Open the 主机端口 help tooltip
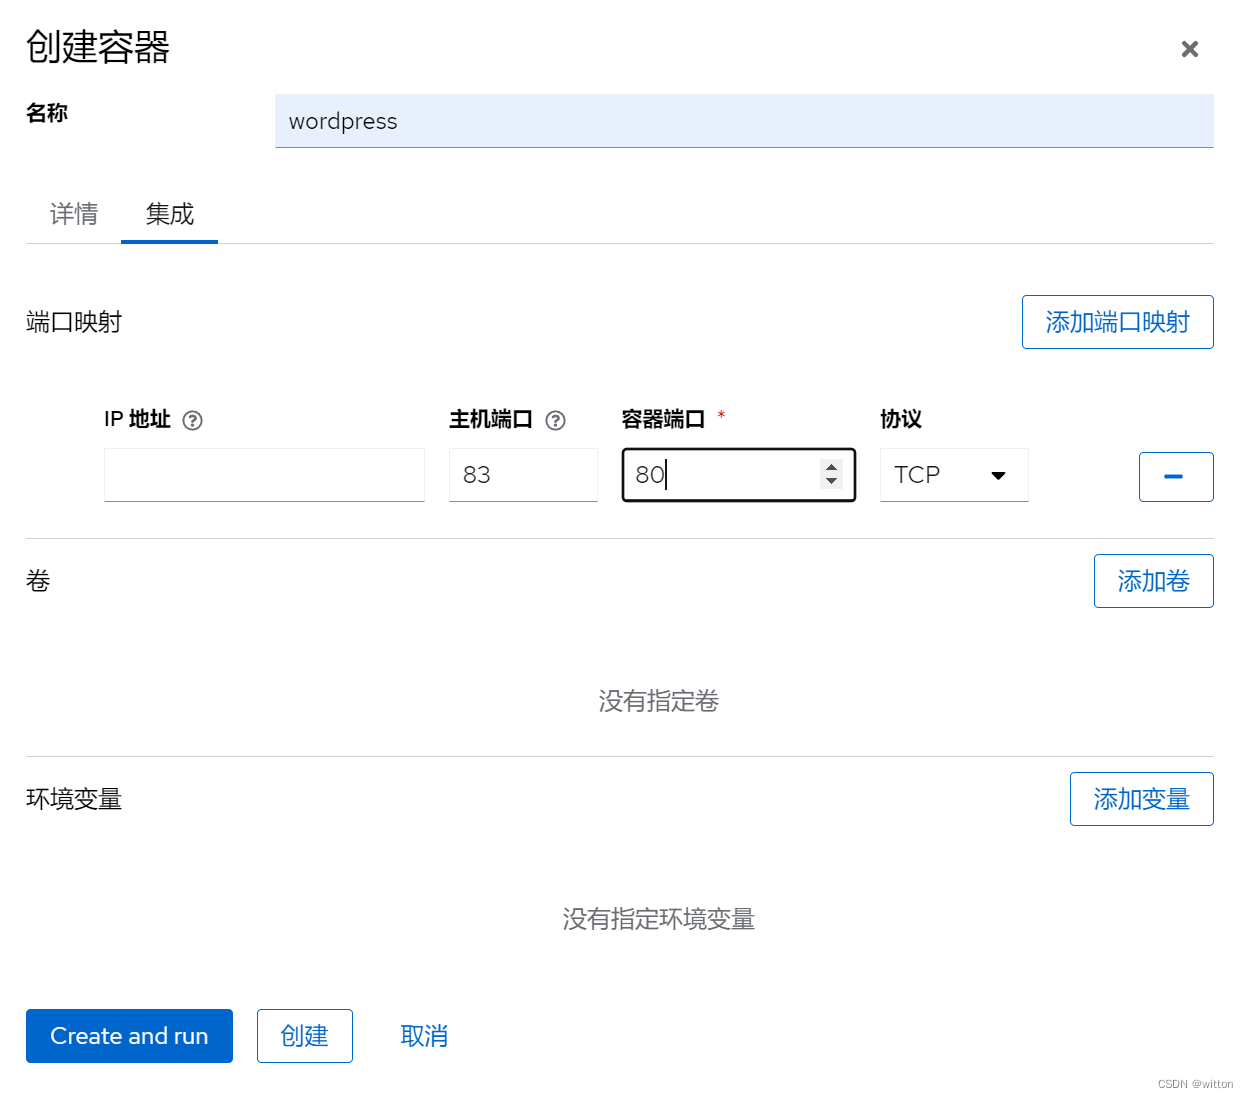 coord(556,420)
